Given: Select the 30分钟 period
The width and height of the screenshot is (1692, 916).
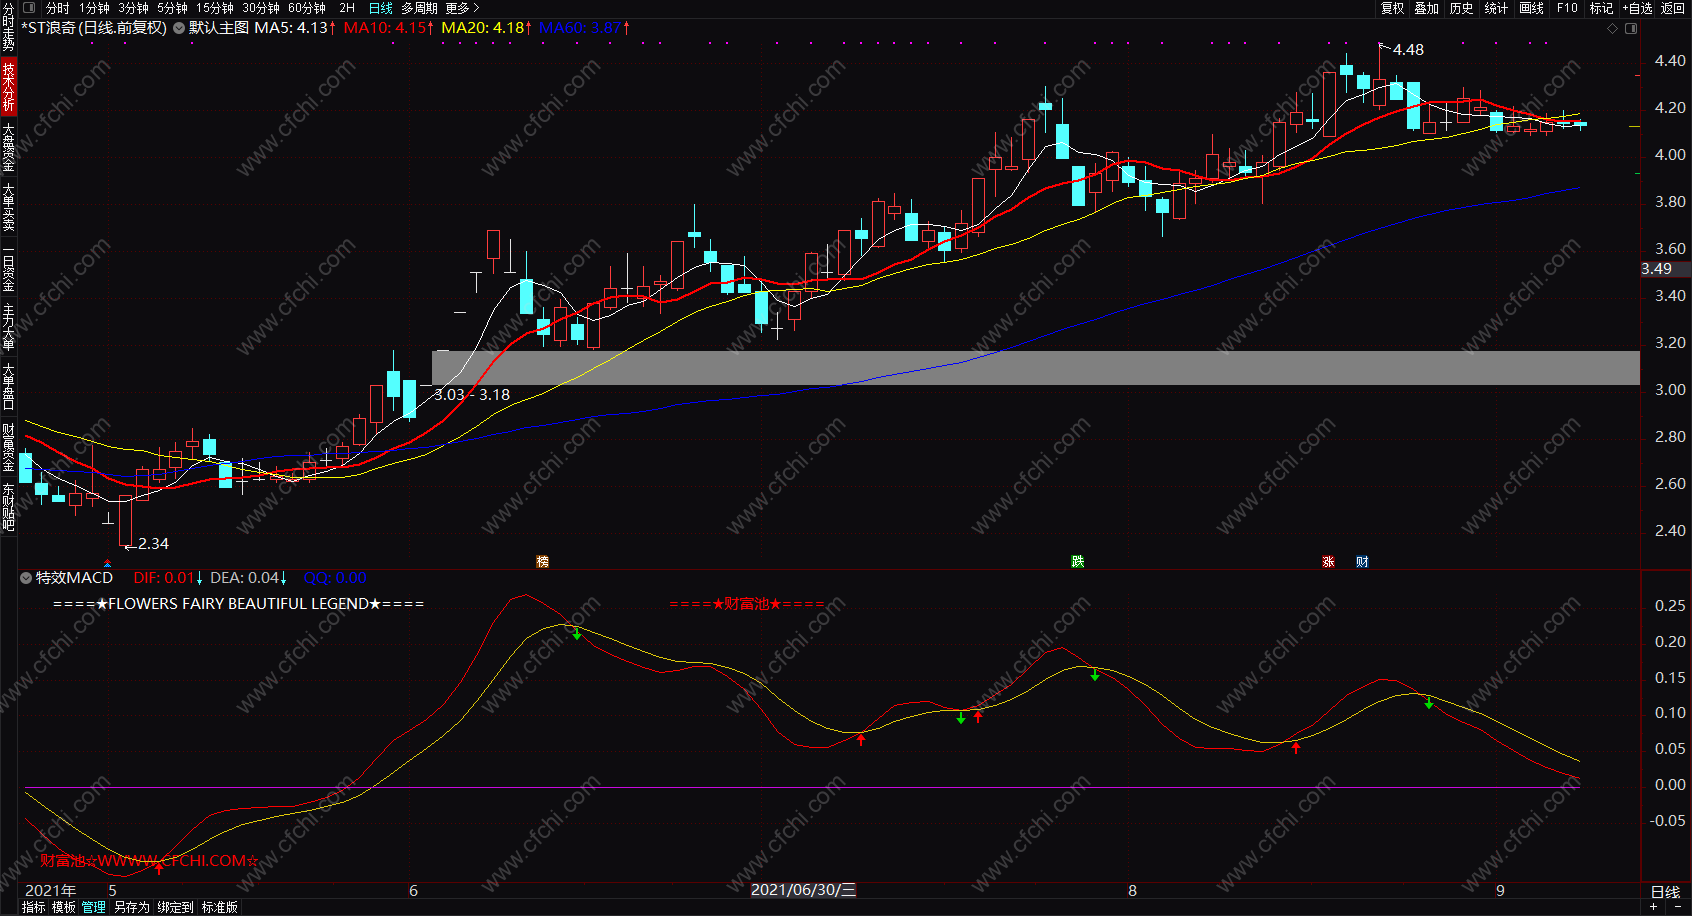Looking at the screenshot, I should (x=261, y=8).
